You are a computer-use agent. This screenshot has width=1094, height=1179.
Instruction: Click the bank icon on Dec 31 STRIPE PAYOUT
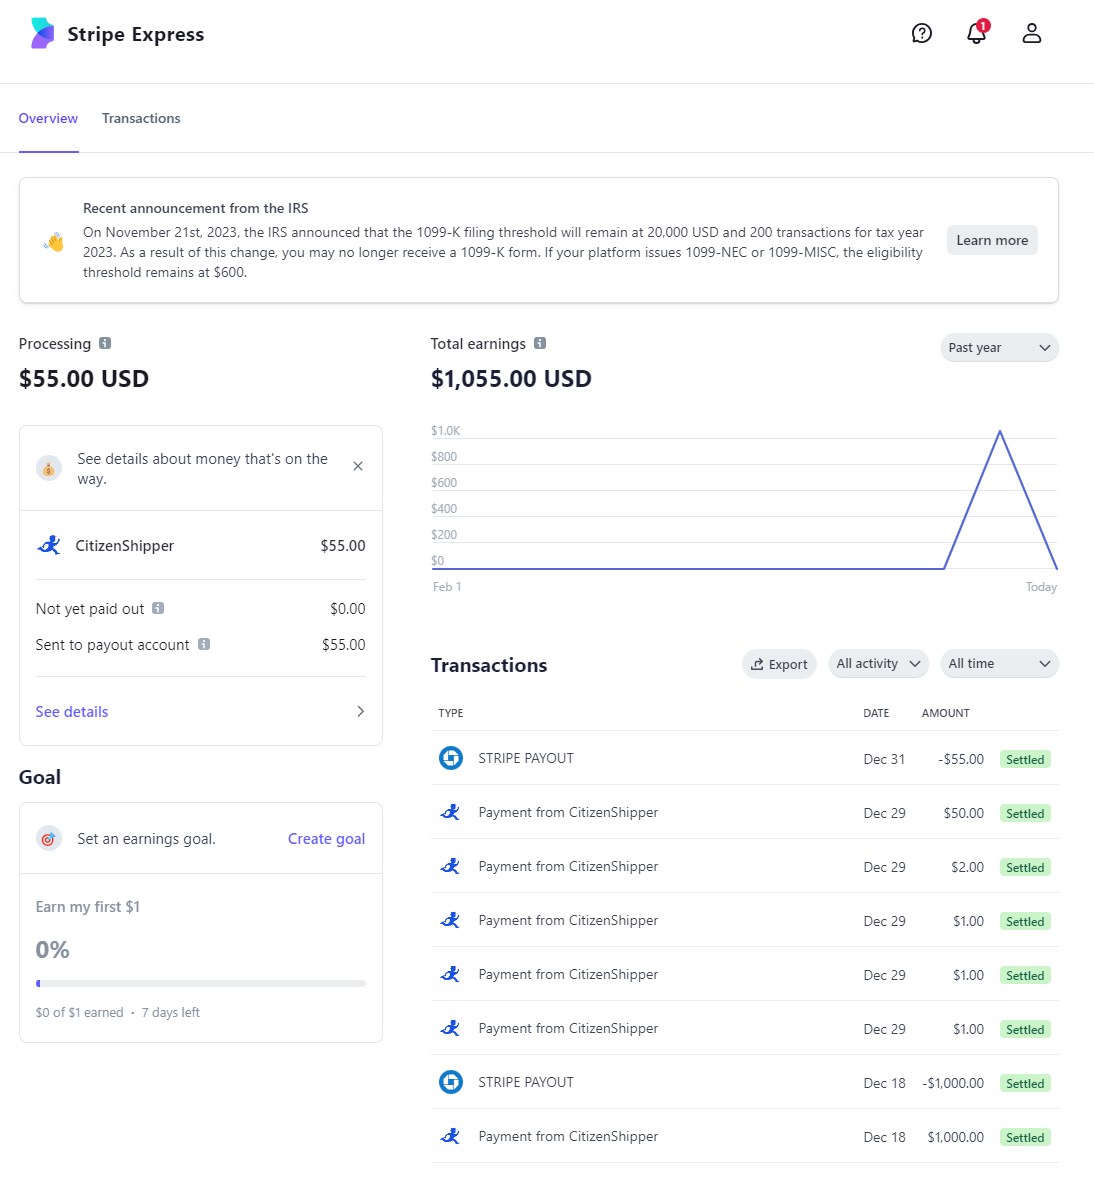pyautogui.click(x=450, y=758)
